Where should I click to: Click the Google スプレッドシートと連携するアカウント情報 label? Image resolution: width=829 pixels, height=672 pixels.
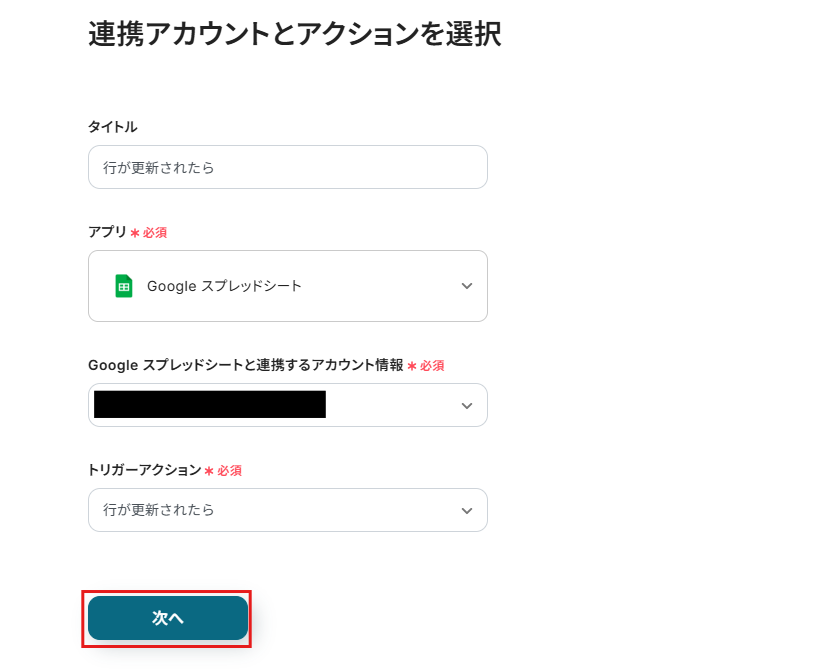point(245,366)
